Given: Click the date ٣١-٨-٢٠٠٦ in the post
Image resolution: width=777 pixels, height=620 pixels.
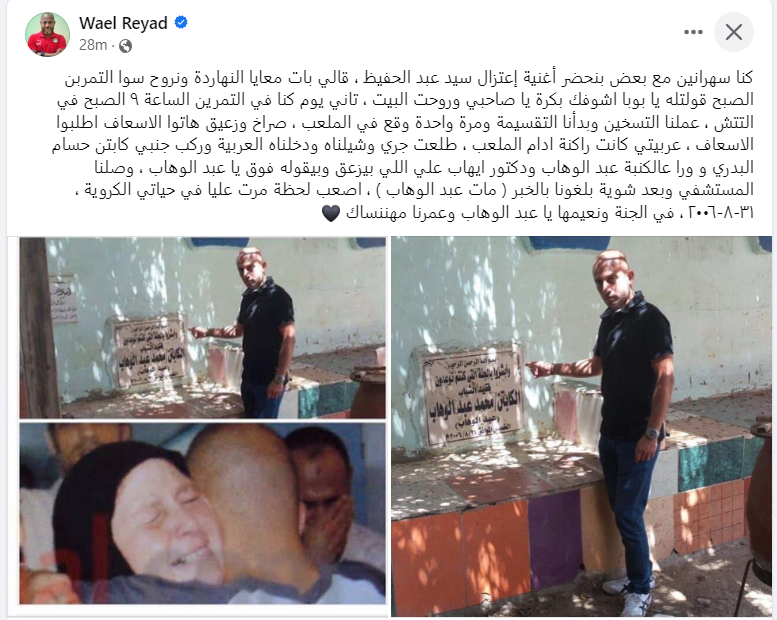Looking at the screenshot, I should click(x=721, y=213).
